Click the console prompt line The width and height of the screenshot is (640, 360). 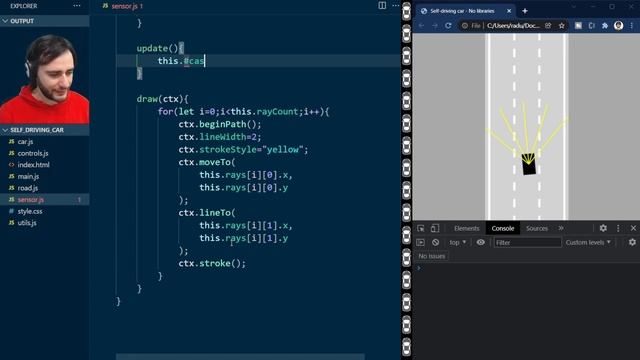click(526, 268)
